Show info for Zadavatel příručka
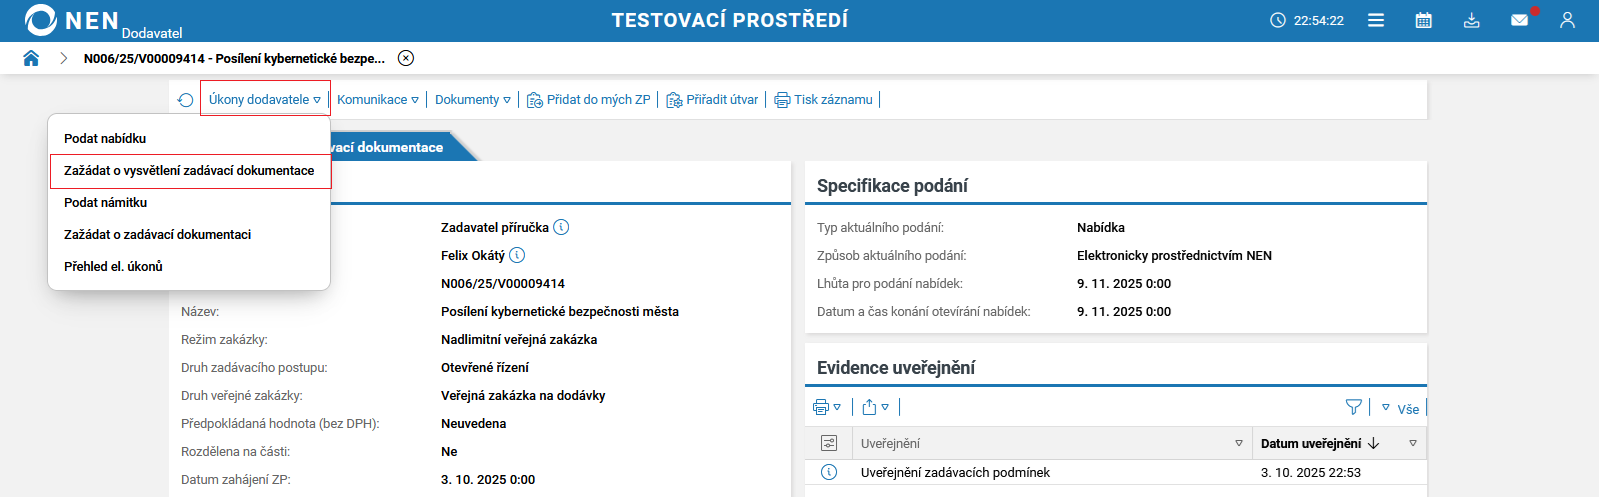The height and width of the screenshot is (497, 1599). 562,227
